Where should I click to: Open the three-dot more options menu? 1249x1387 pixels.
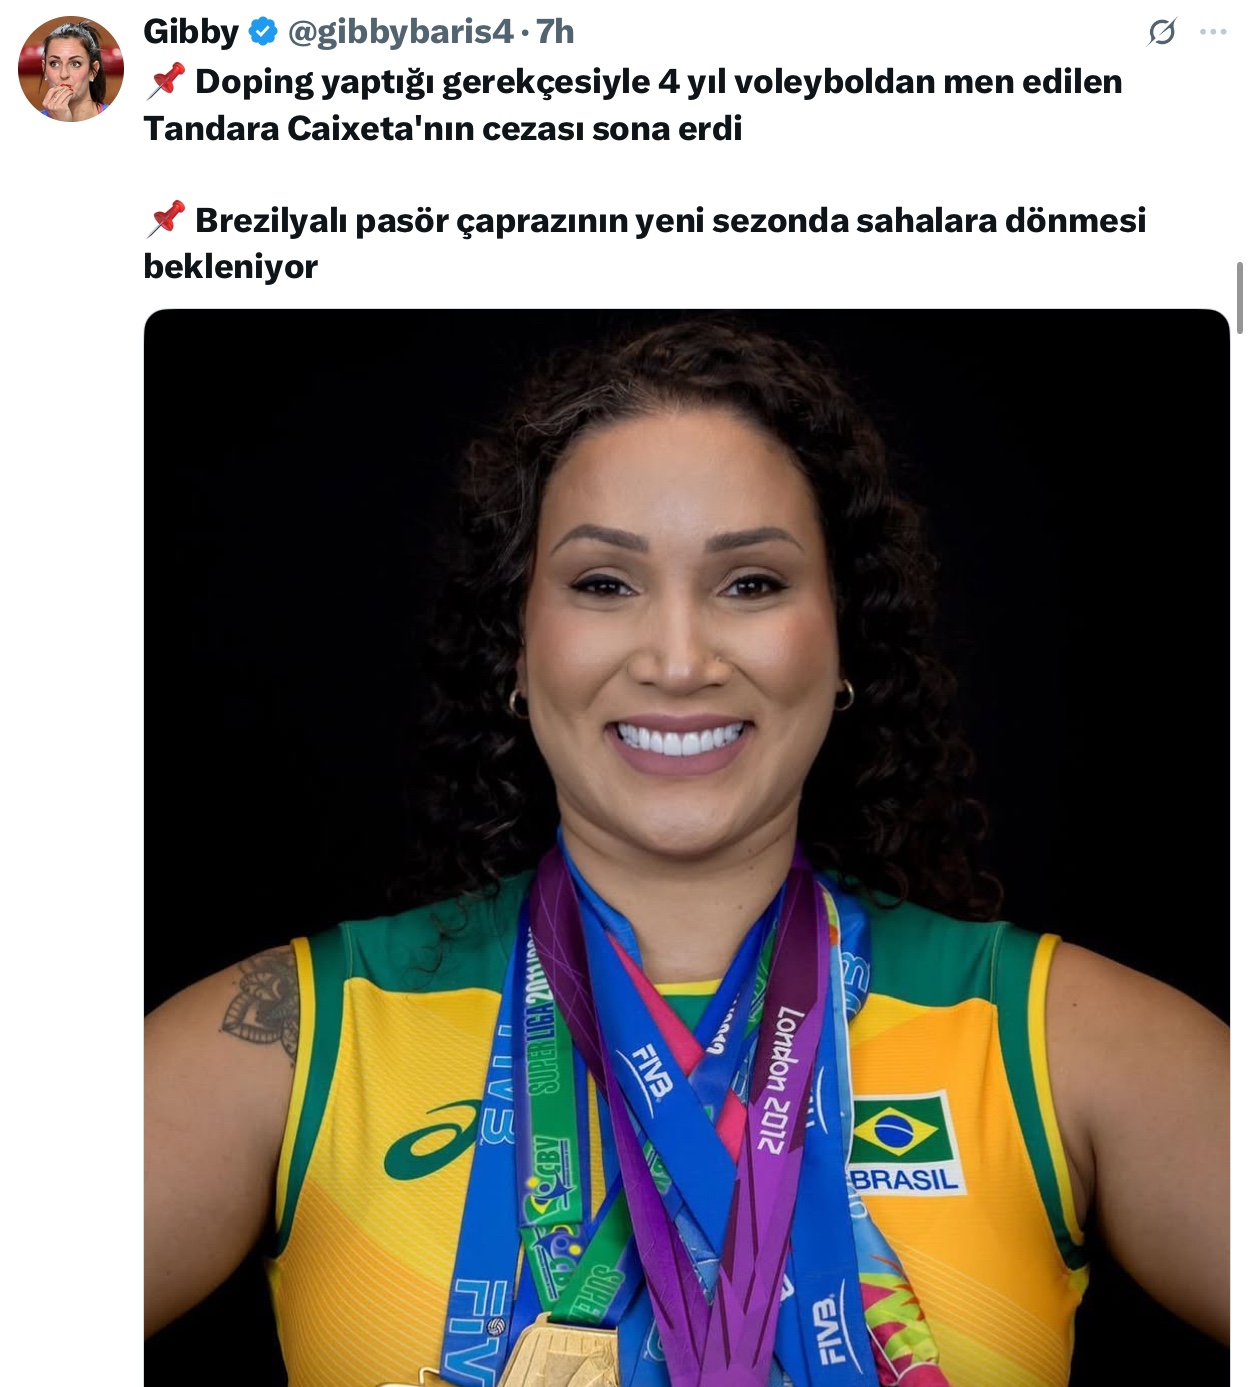(x=1213, y=32)
